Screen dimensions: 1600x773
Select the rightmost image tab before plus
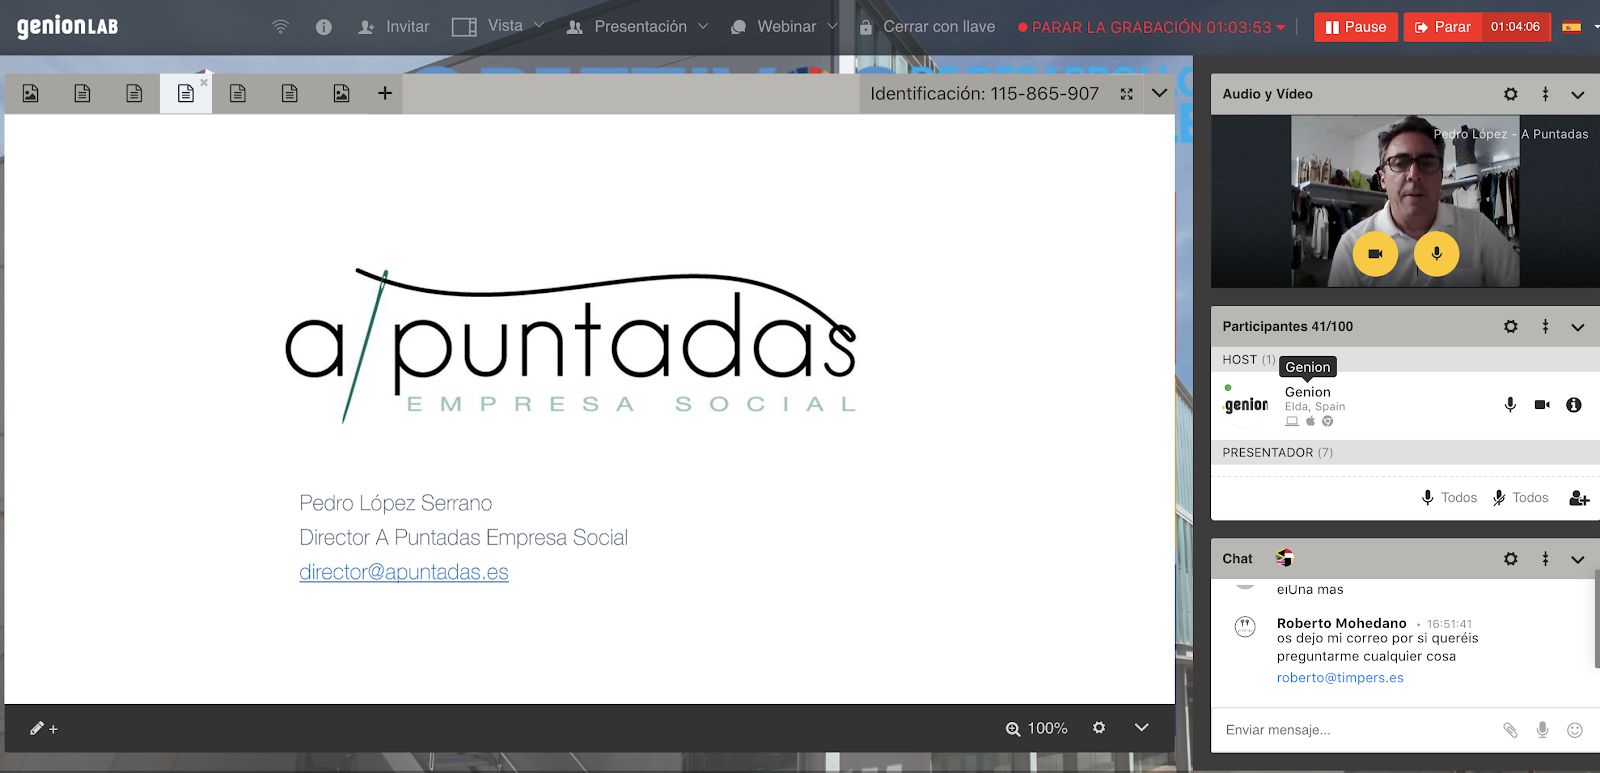[x=341, y=93]
